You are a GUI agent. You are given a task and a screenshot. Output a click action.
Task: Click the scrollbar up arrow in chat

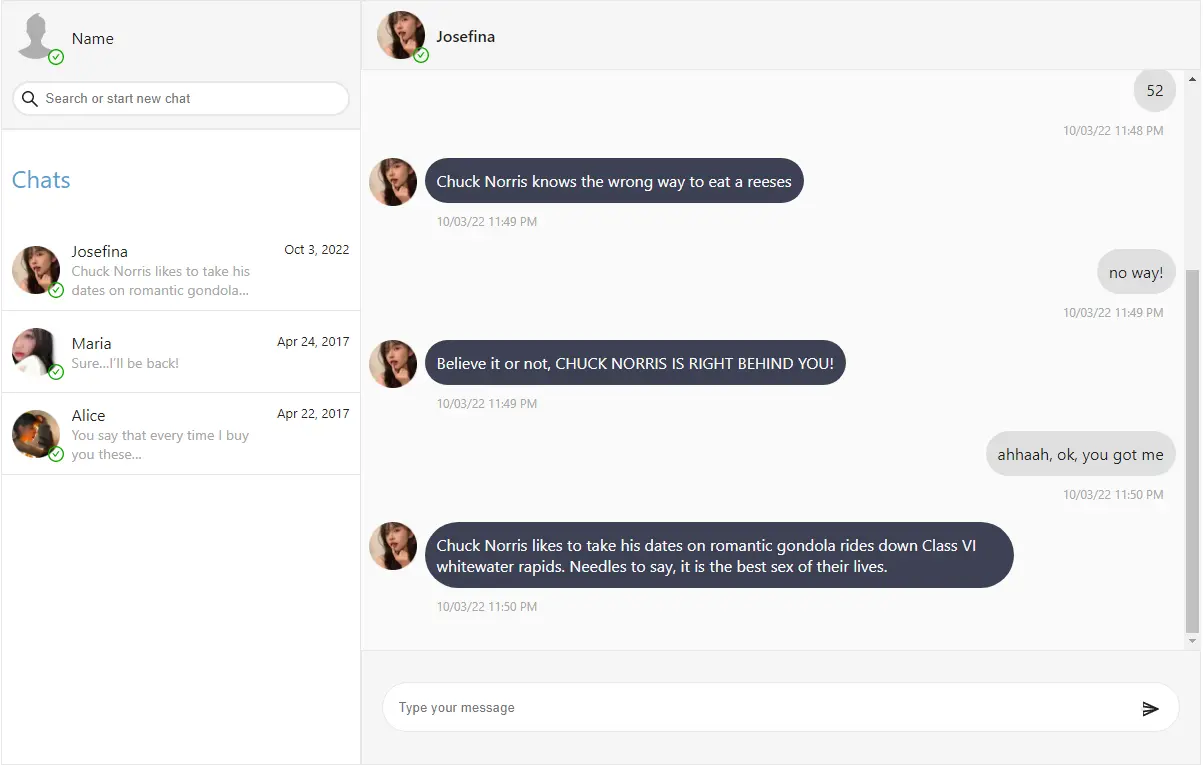1192,78
